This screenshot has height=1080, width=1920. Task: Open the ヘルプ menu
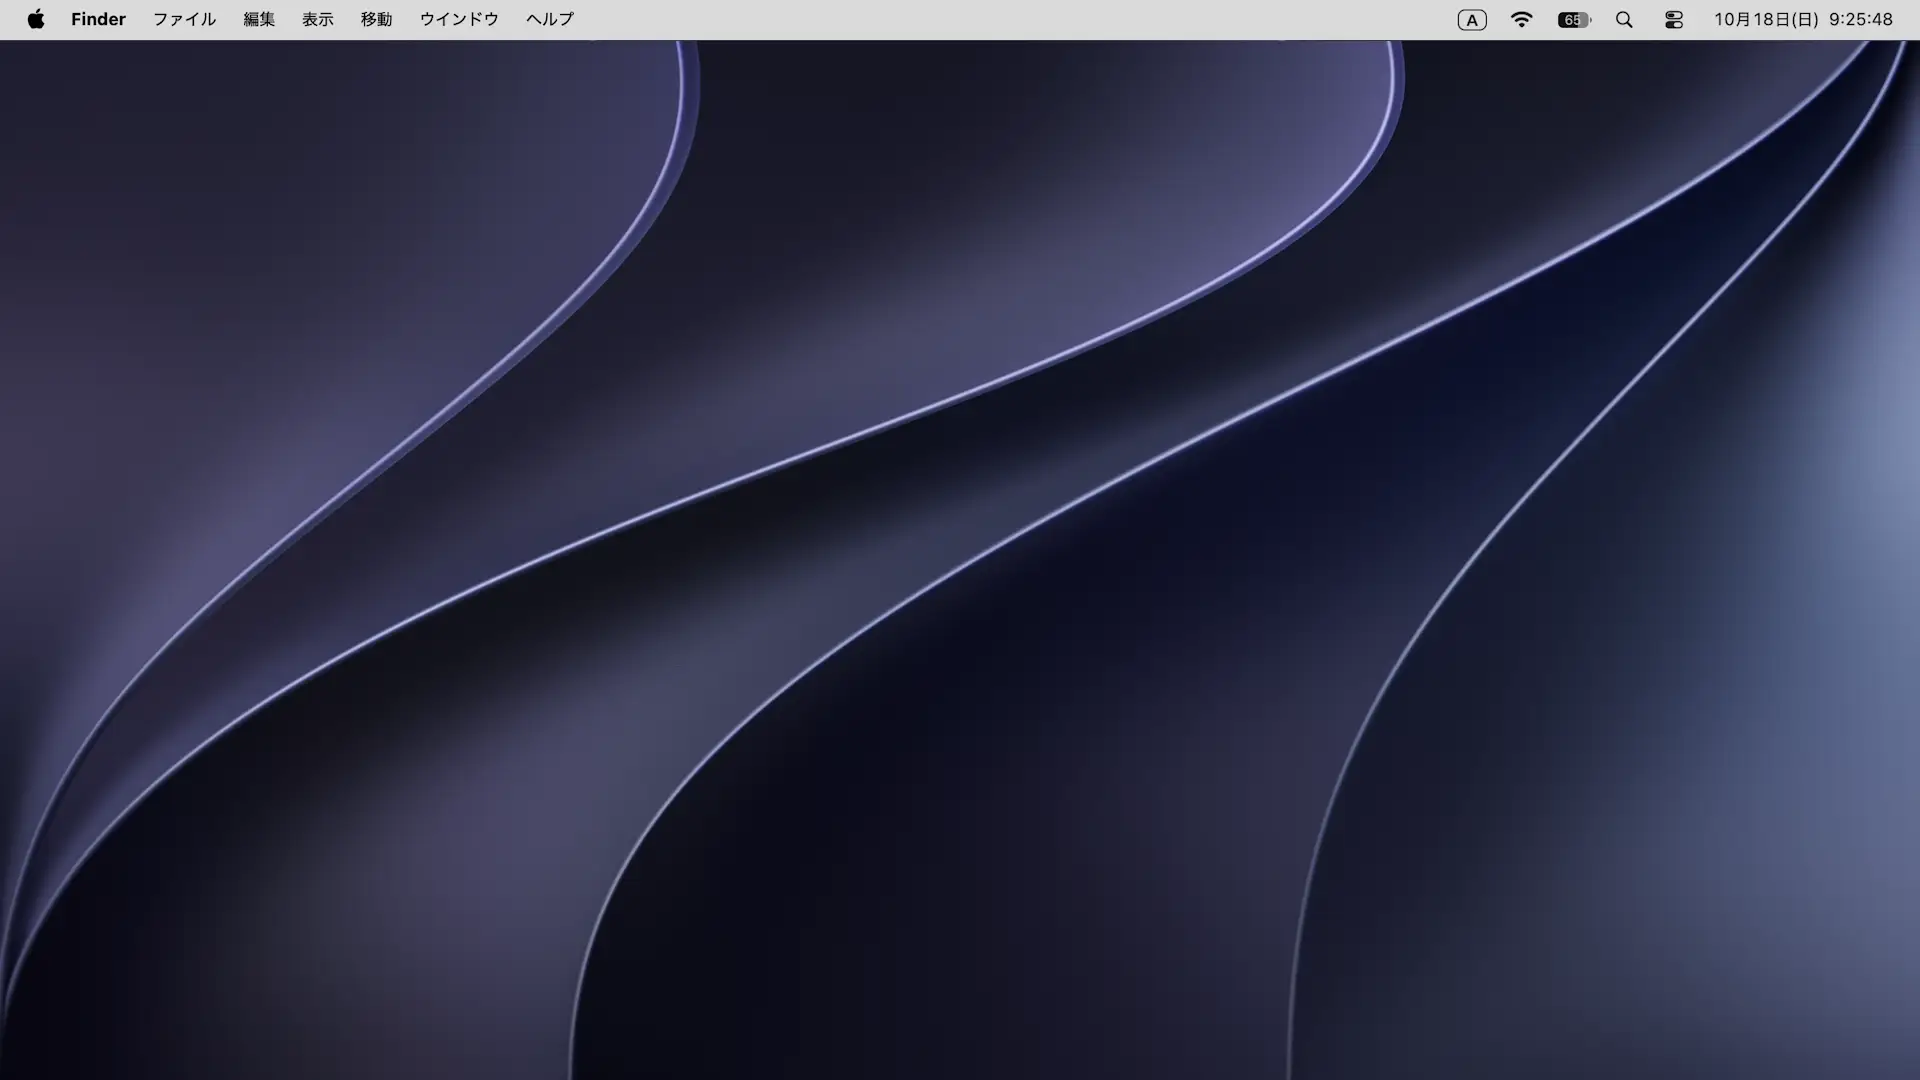550,19
